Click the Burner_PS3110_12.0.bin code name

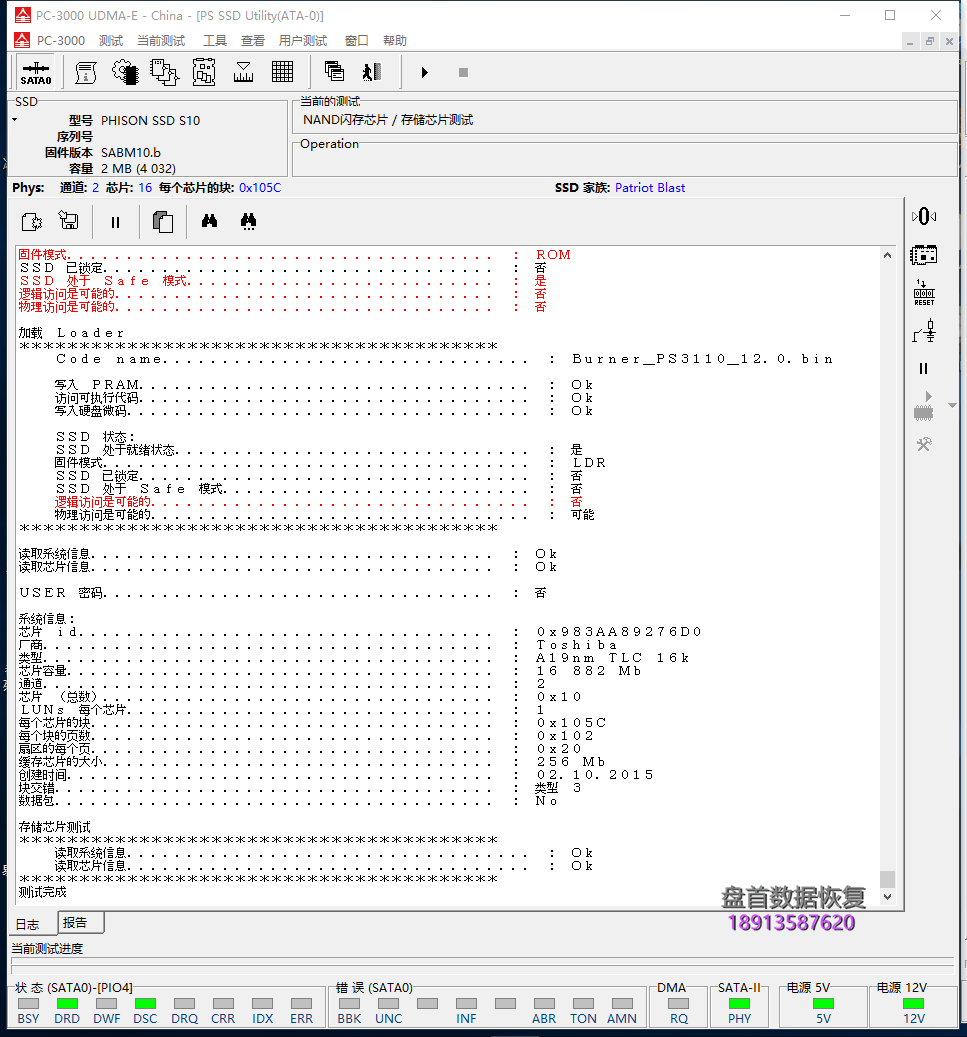pos(702,359)
